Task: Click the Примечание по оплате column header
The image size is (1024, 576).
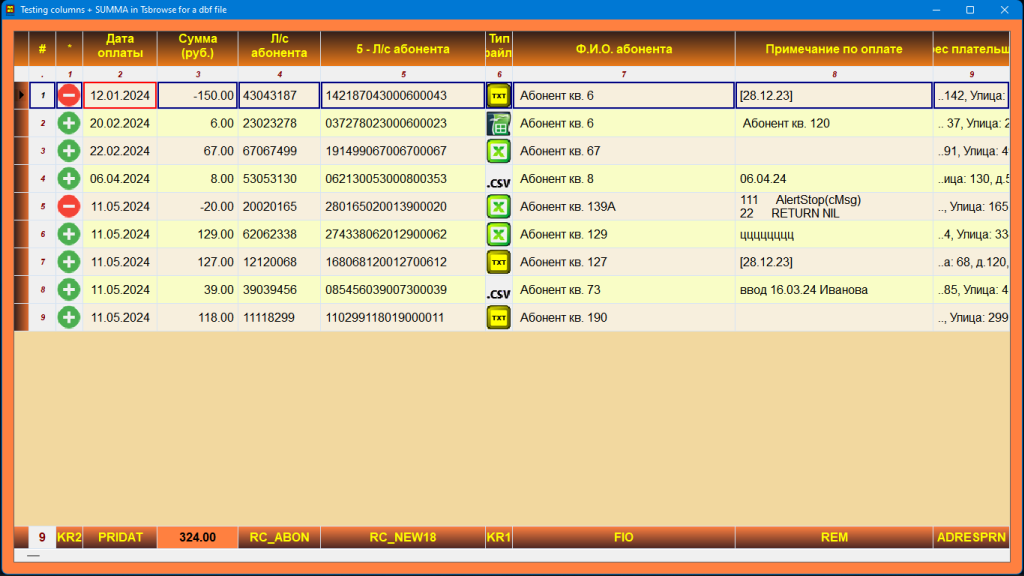Action: point(834,48)
